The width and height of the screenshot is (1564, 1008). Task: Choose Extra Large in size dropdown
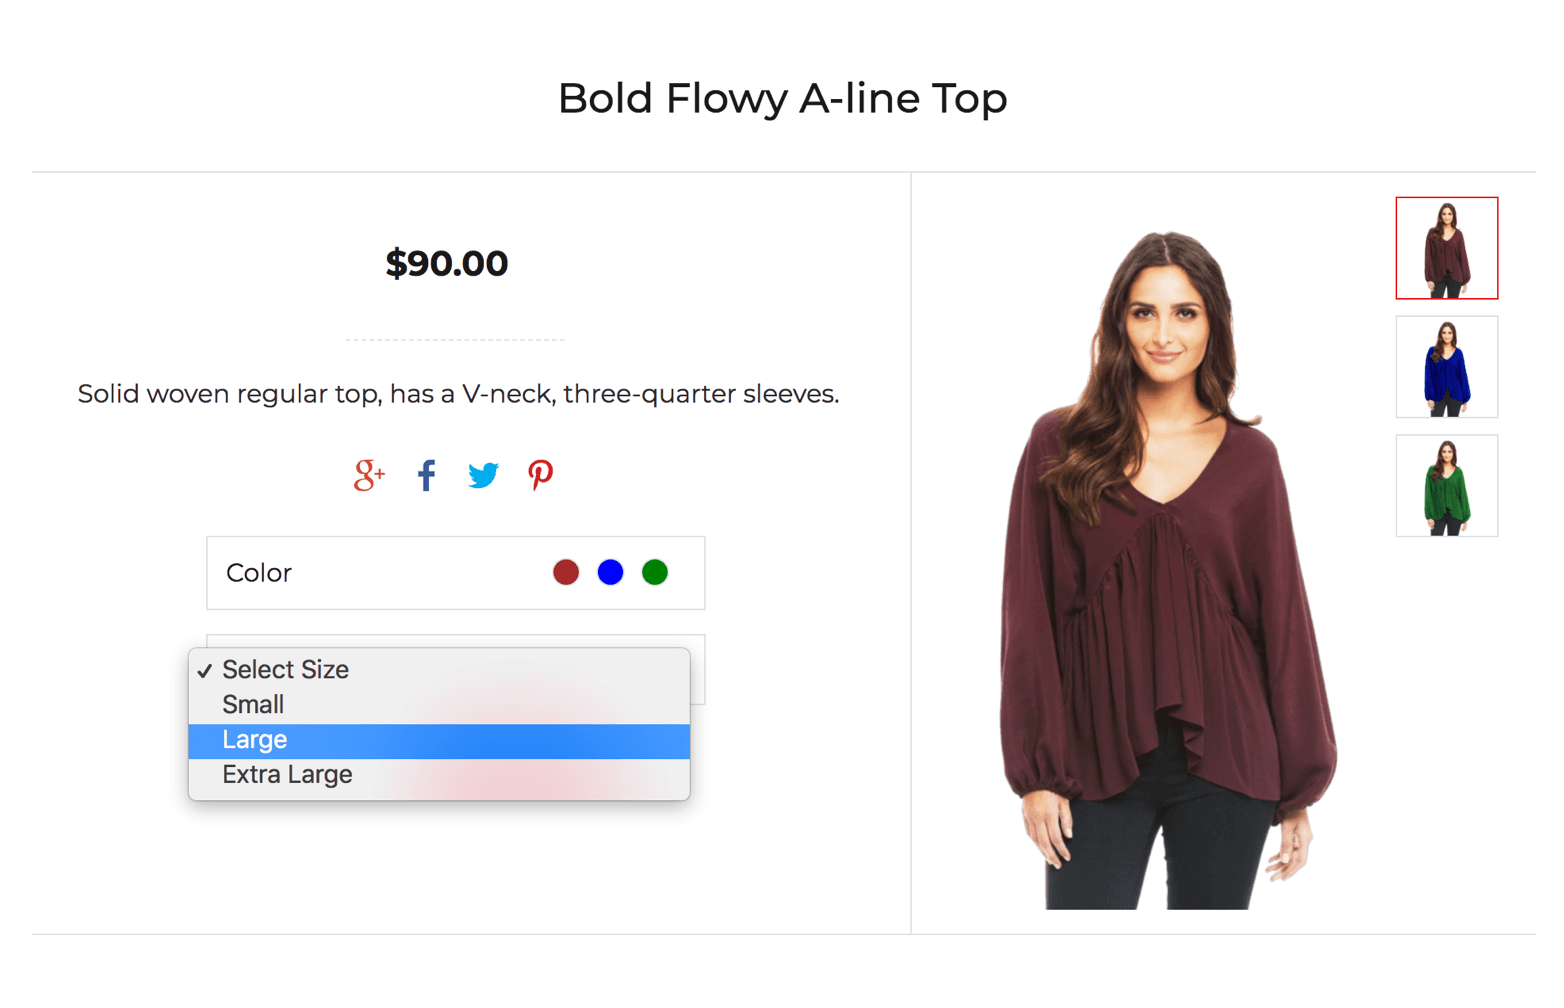click(x=287, y=775)
